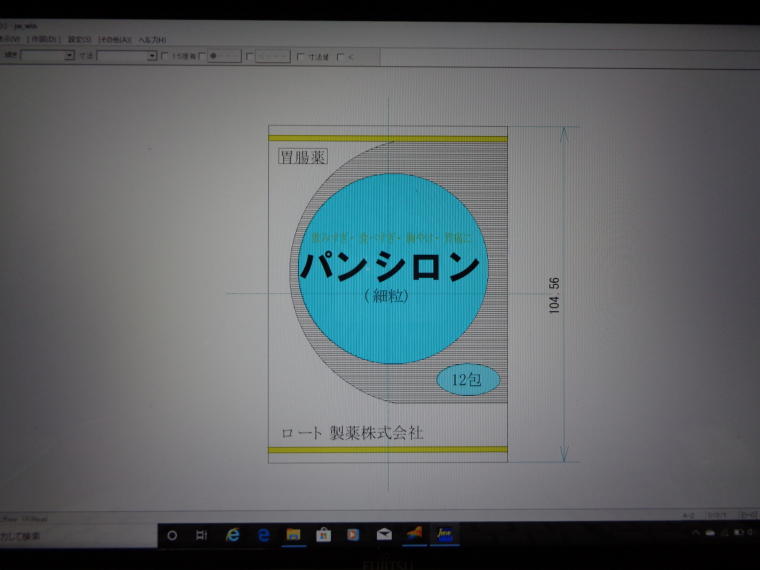Open Task View from the taskbar
The image size is (760, 570).
pos(201,535)
